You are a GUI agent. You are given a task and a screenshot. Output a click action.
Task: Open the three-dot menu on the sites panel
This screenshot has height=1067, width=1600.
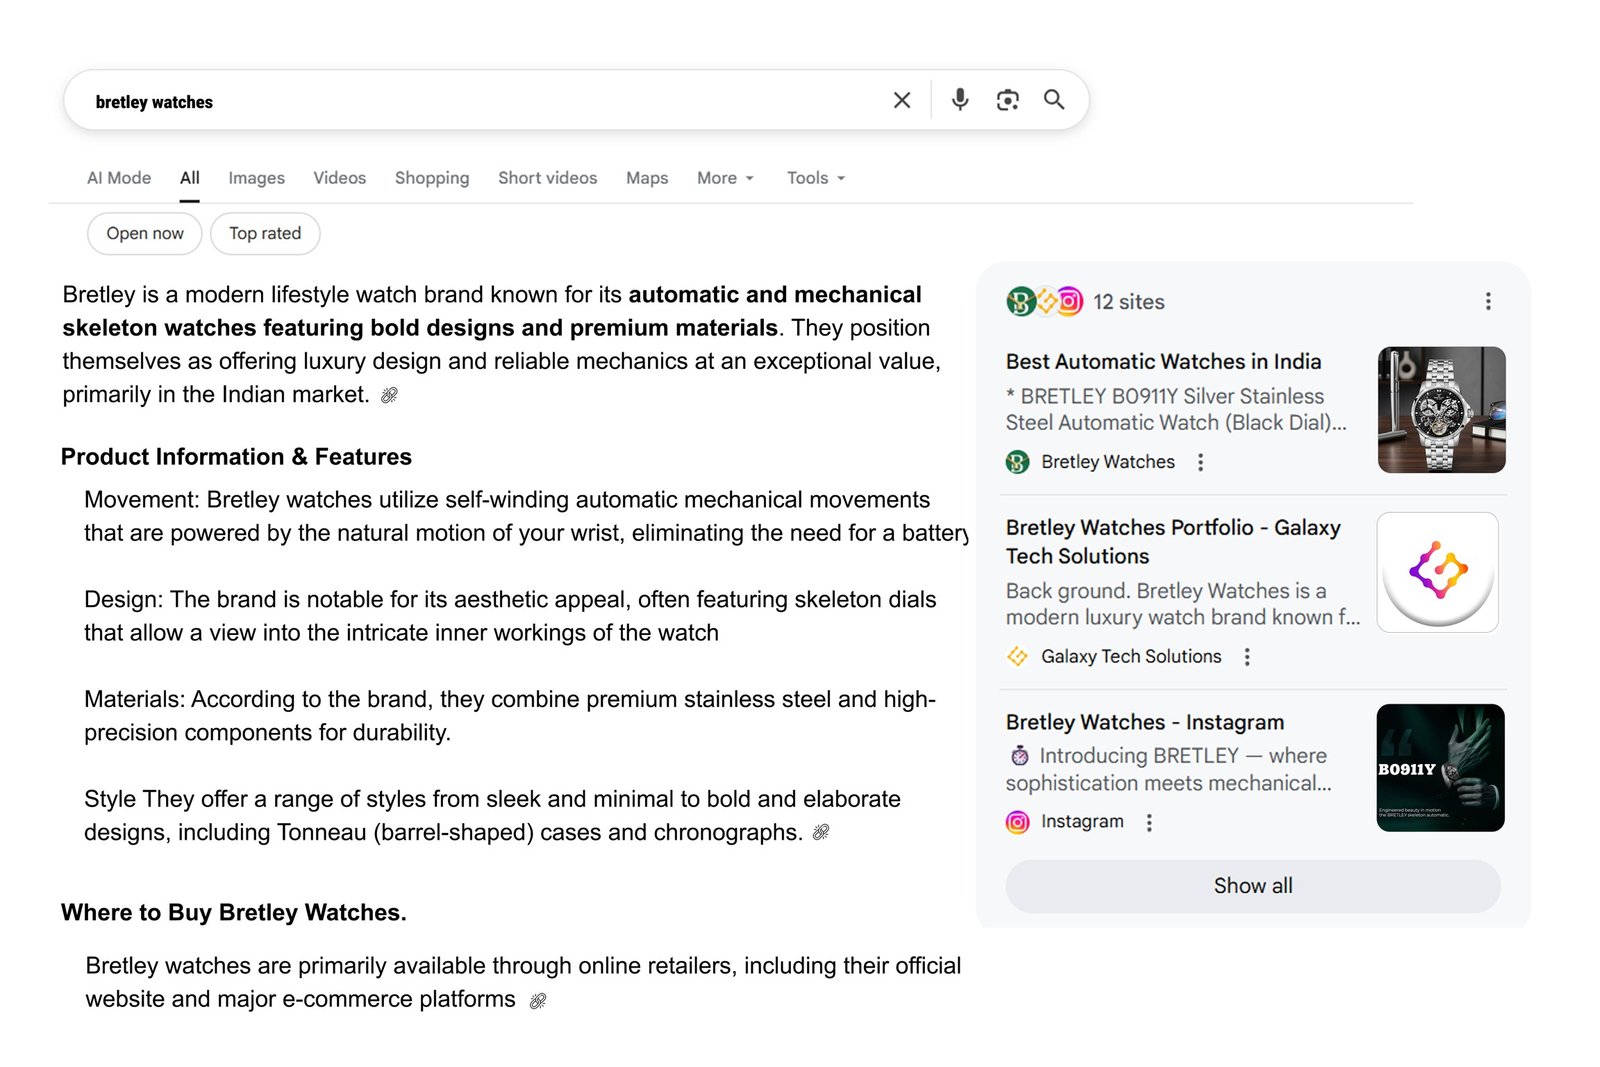tap(1488, 300)
